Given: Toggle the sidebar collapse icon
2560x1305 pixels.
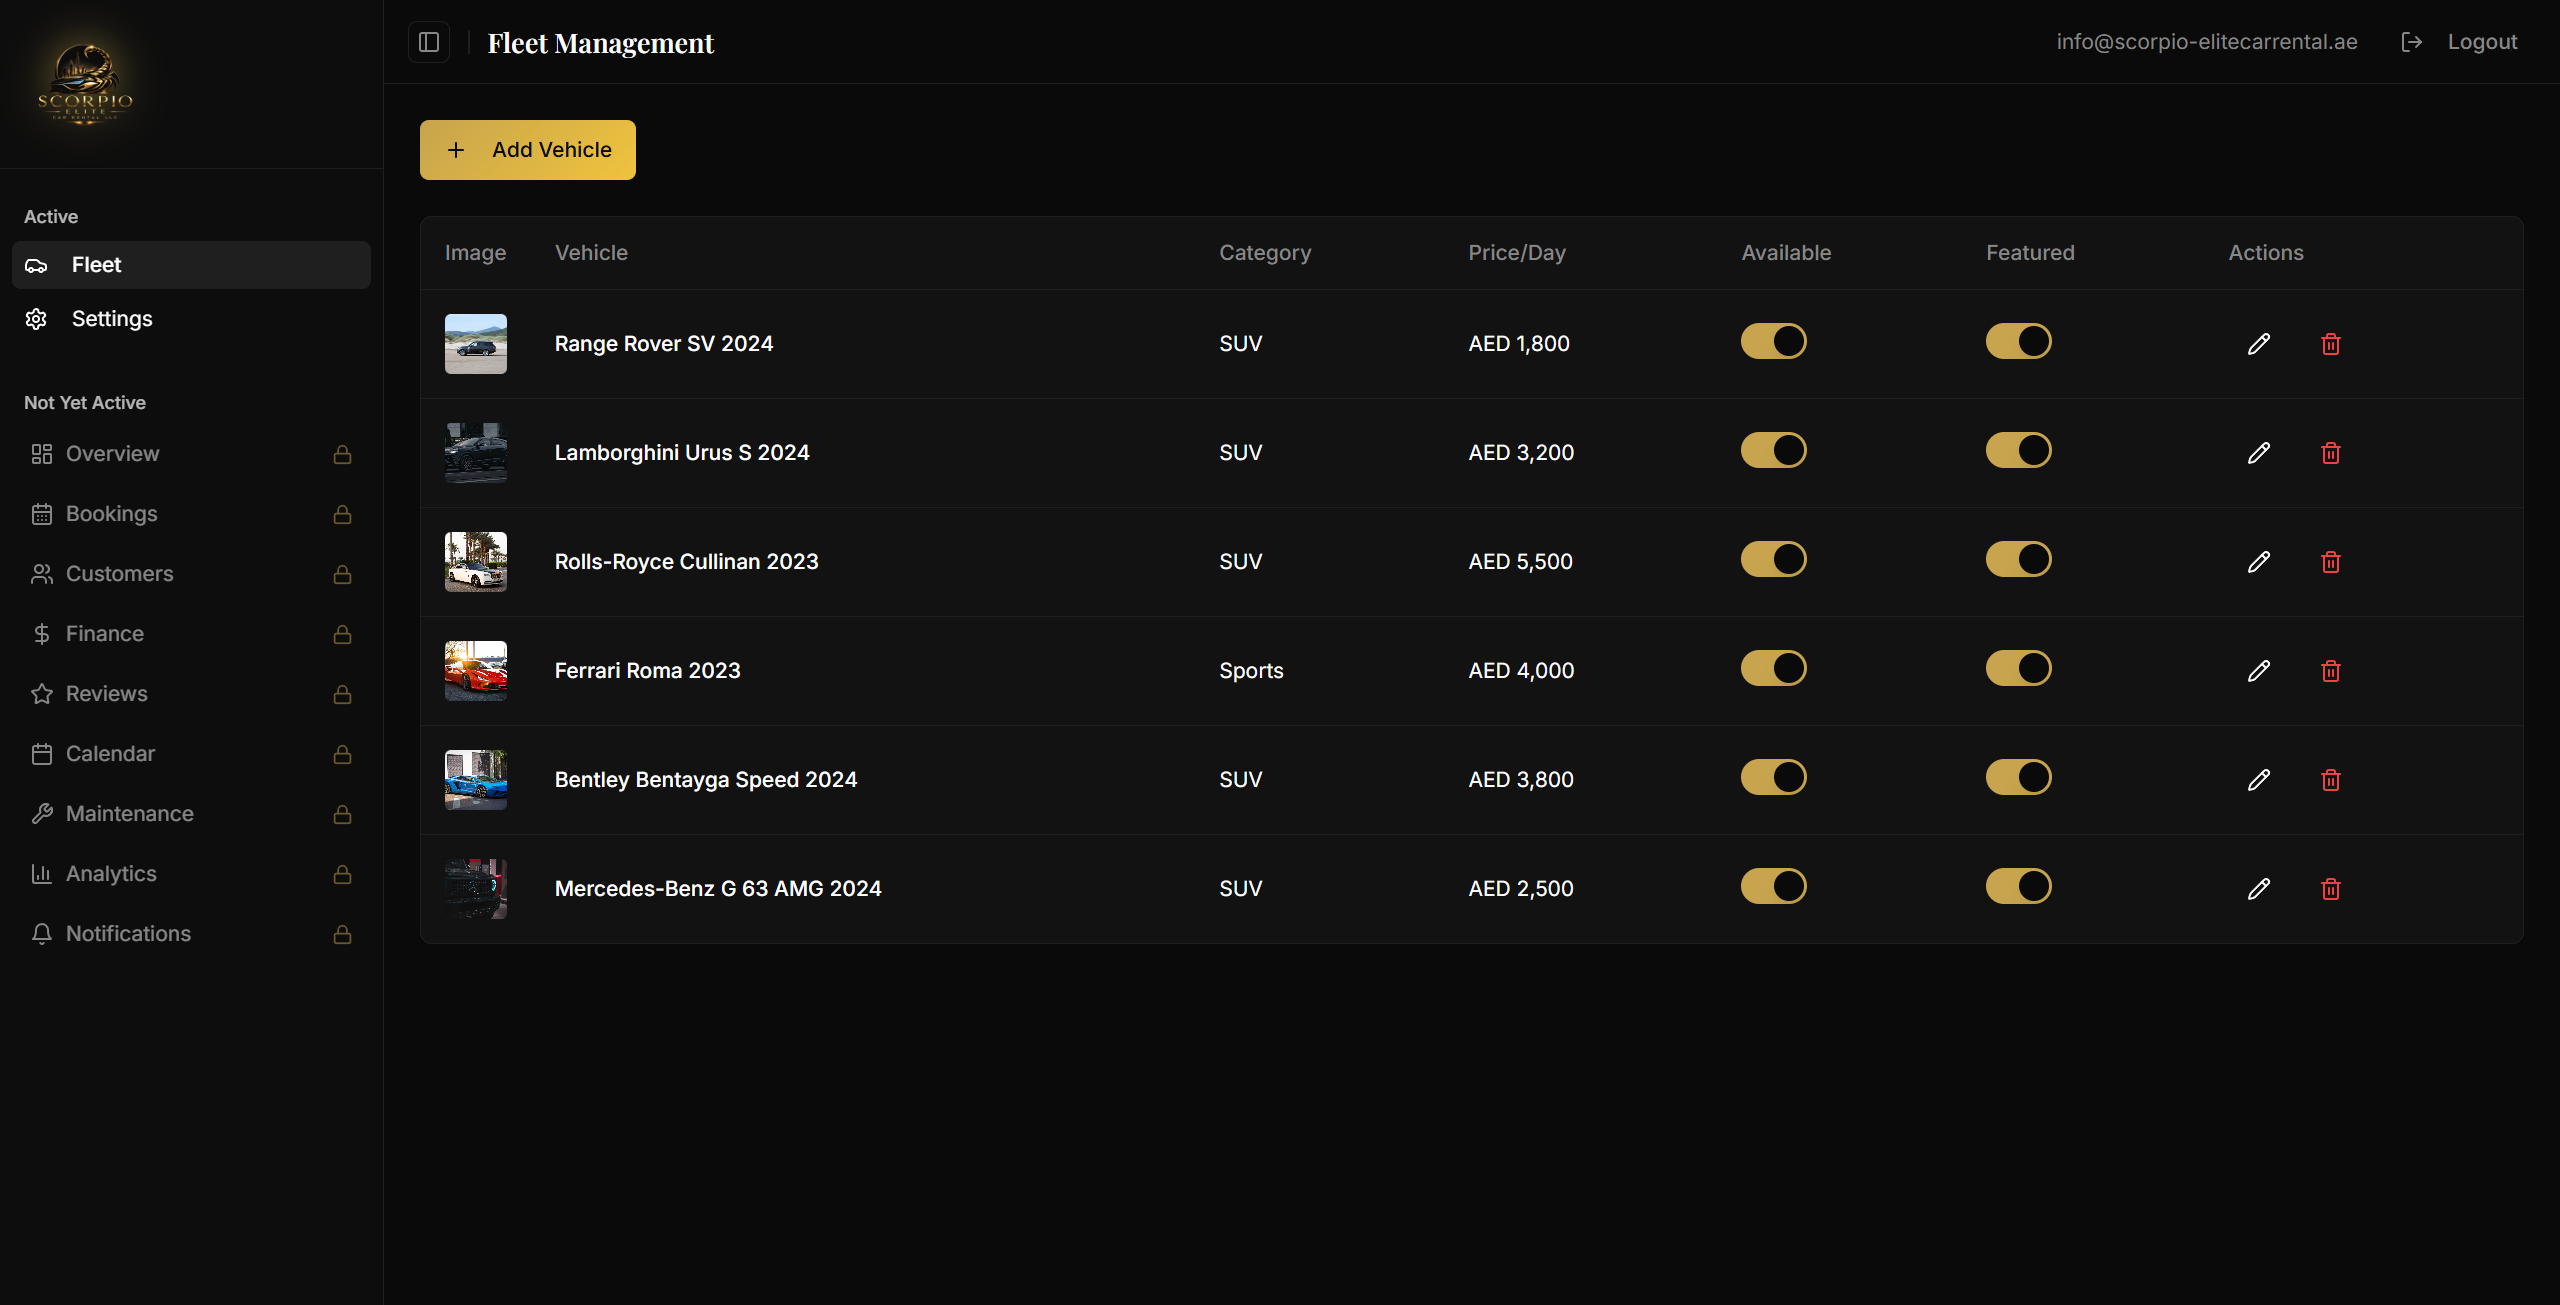Looking at the screenshot, I should pos(429,42).
